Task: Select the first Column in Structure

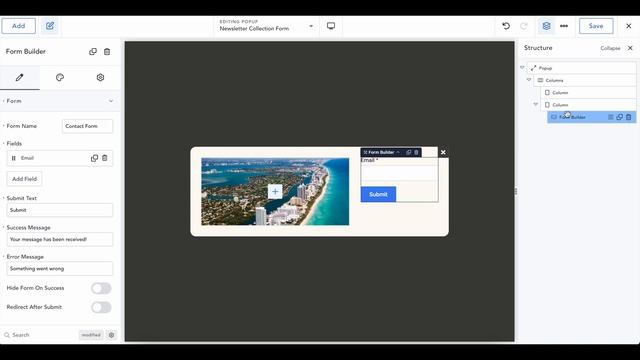Action: pyautogui.click(x=589, y=93)
